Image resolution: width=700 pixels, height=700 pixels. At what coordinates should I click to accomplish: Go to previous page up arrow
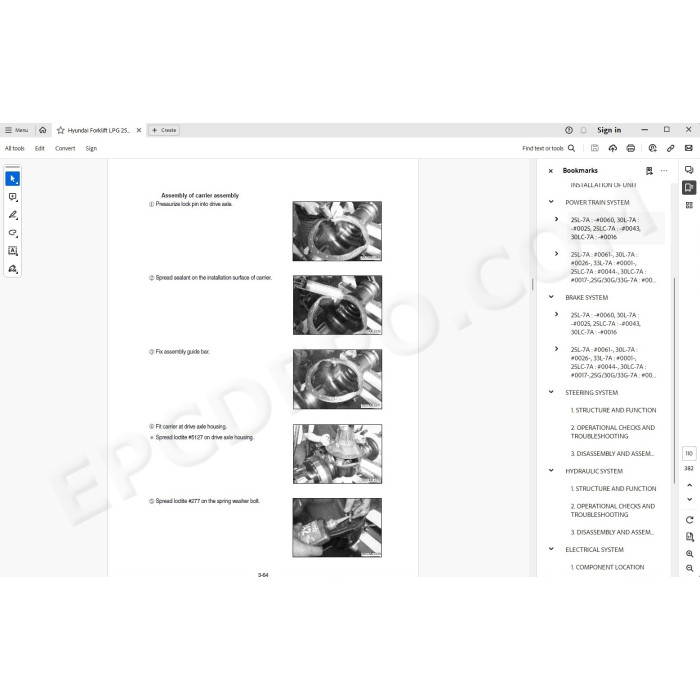click(x=689, y=485)
